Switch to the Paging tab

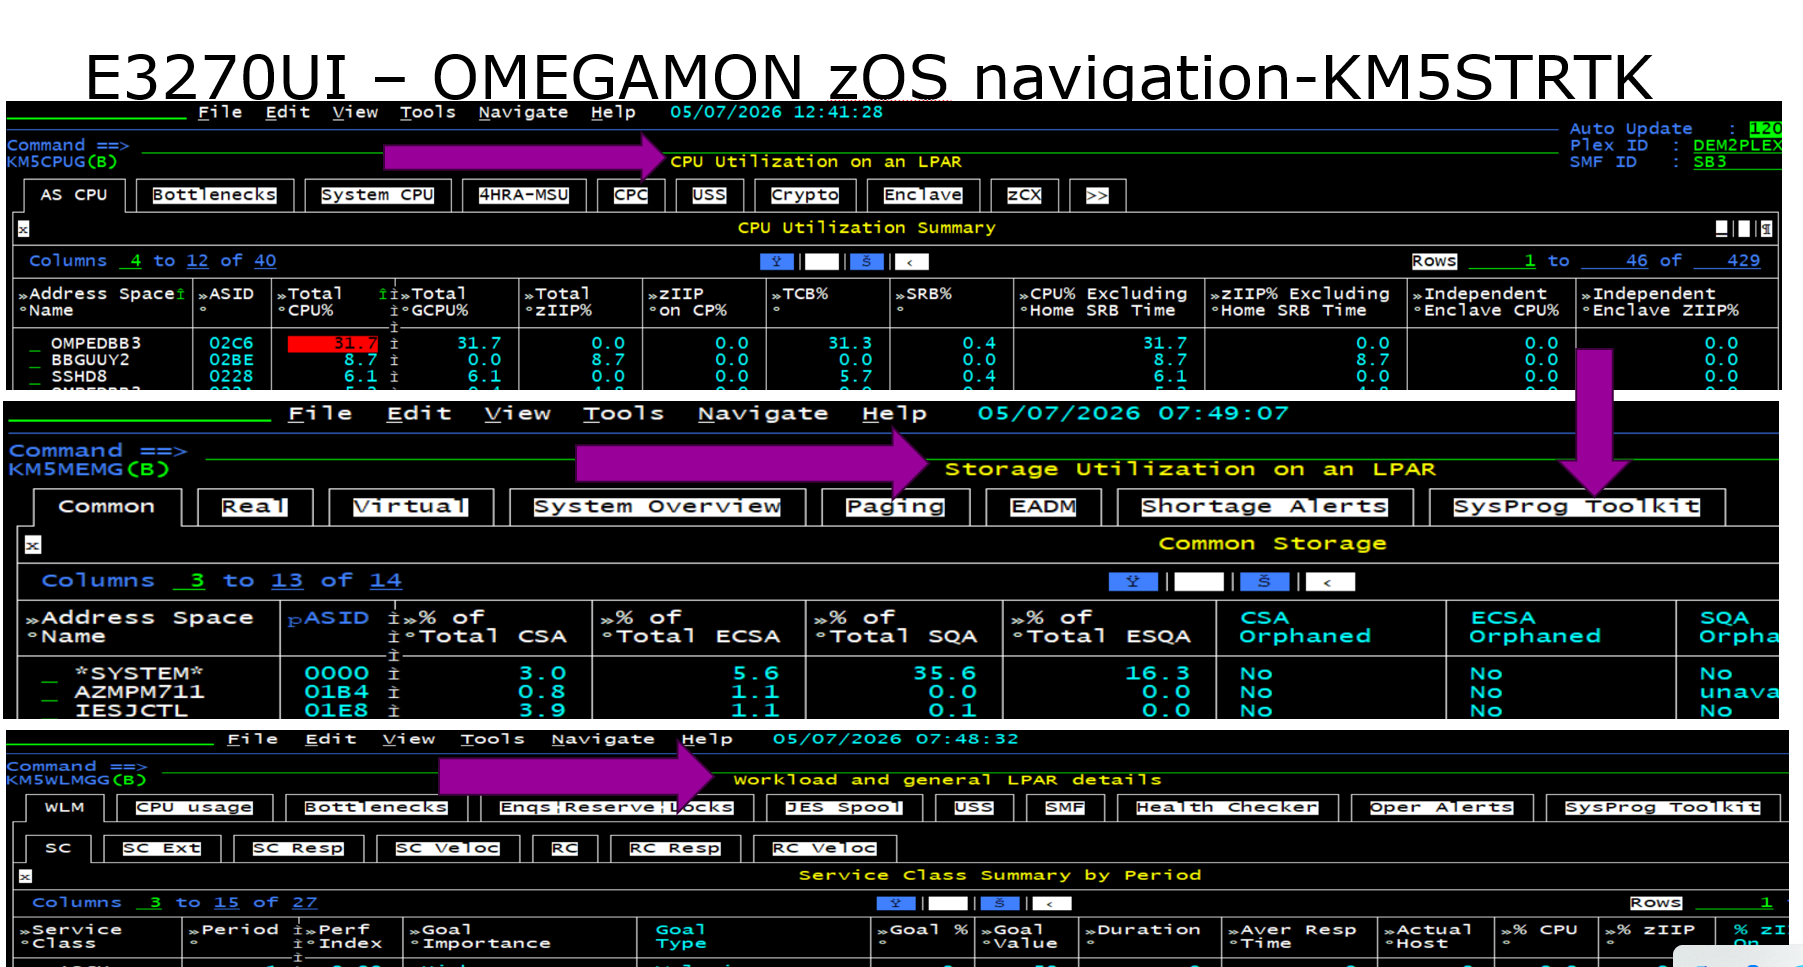(895, 507)
